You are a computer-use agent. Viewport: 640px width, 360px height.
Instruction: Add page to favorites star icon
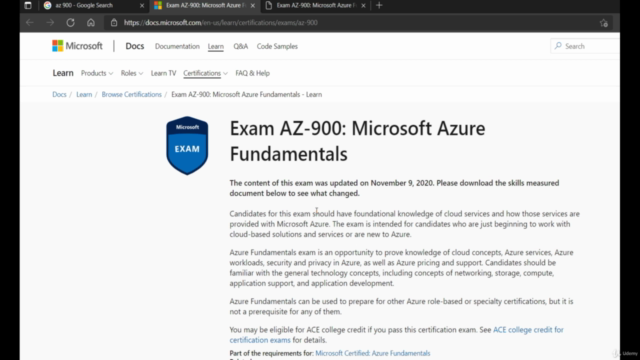pos(604,23)
